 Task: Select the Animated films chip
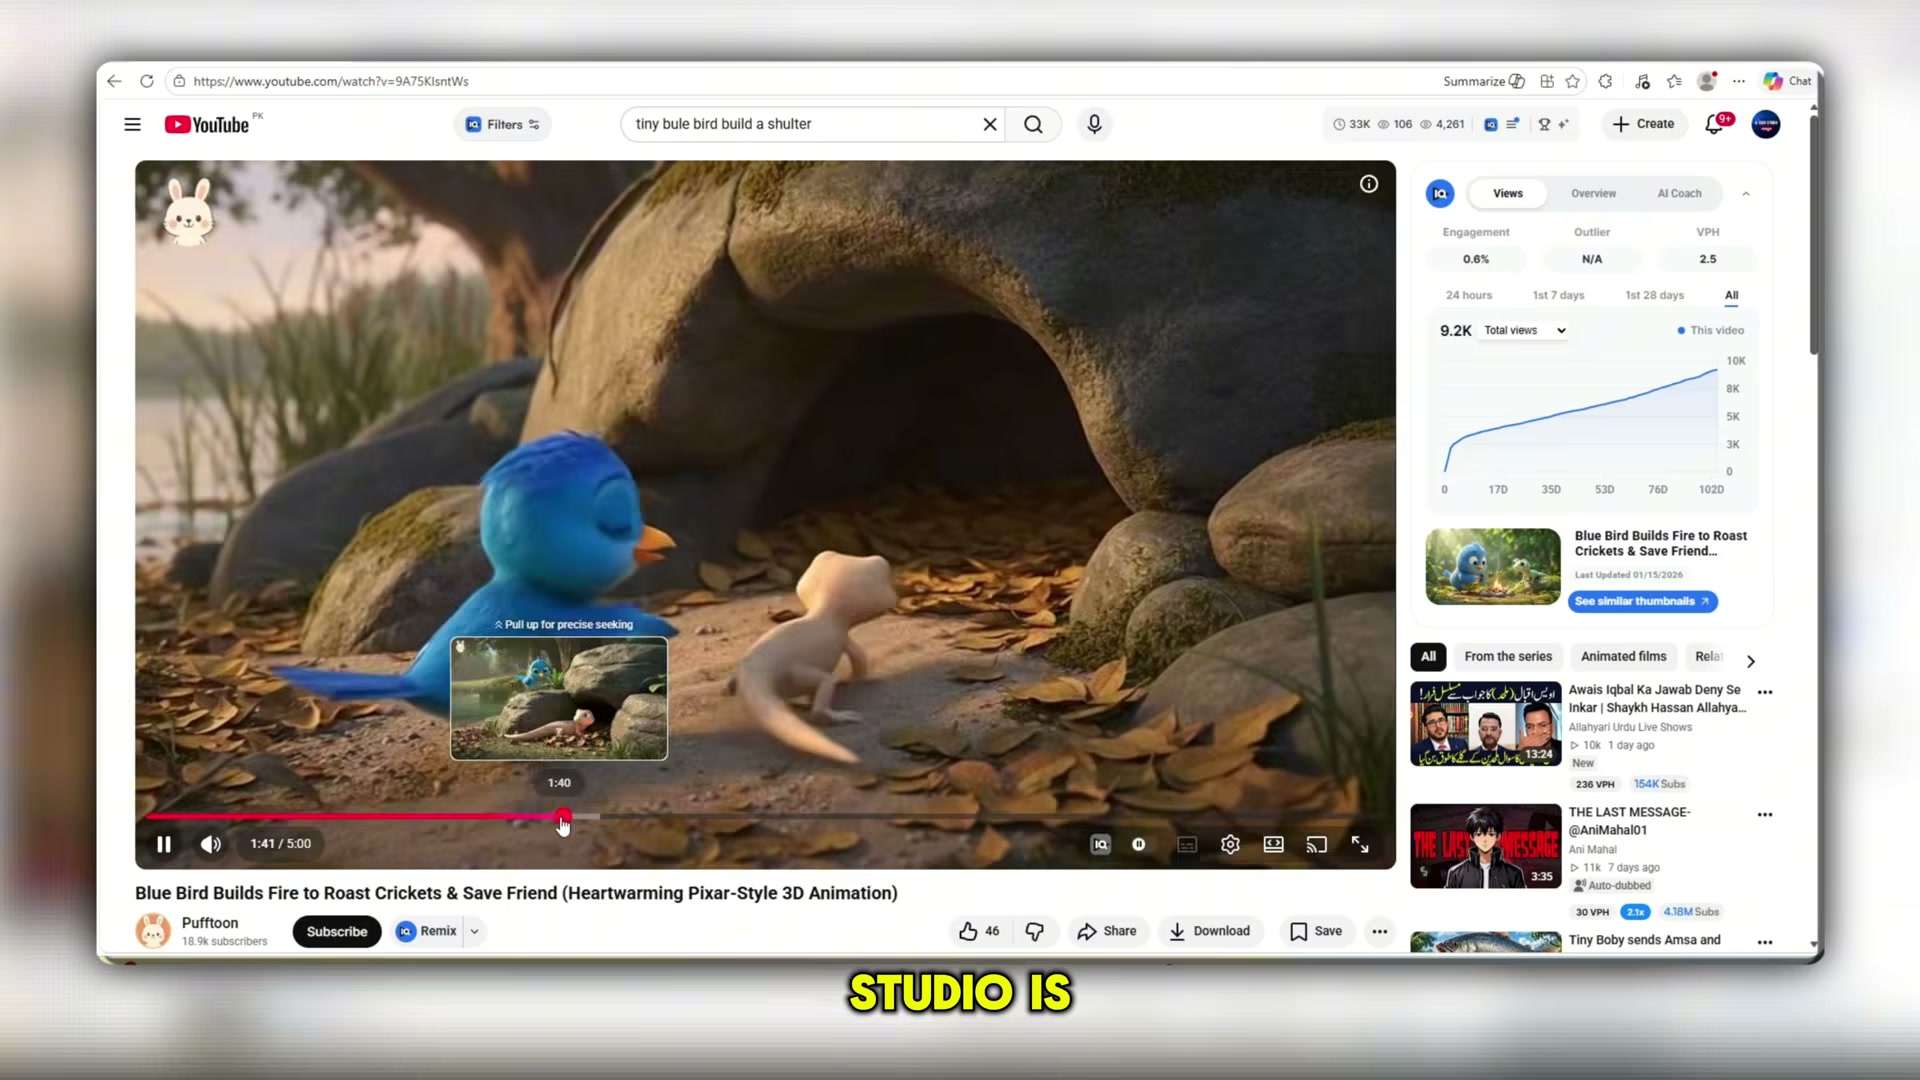(1623, 657)
